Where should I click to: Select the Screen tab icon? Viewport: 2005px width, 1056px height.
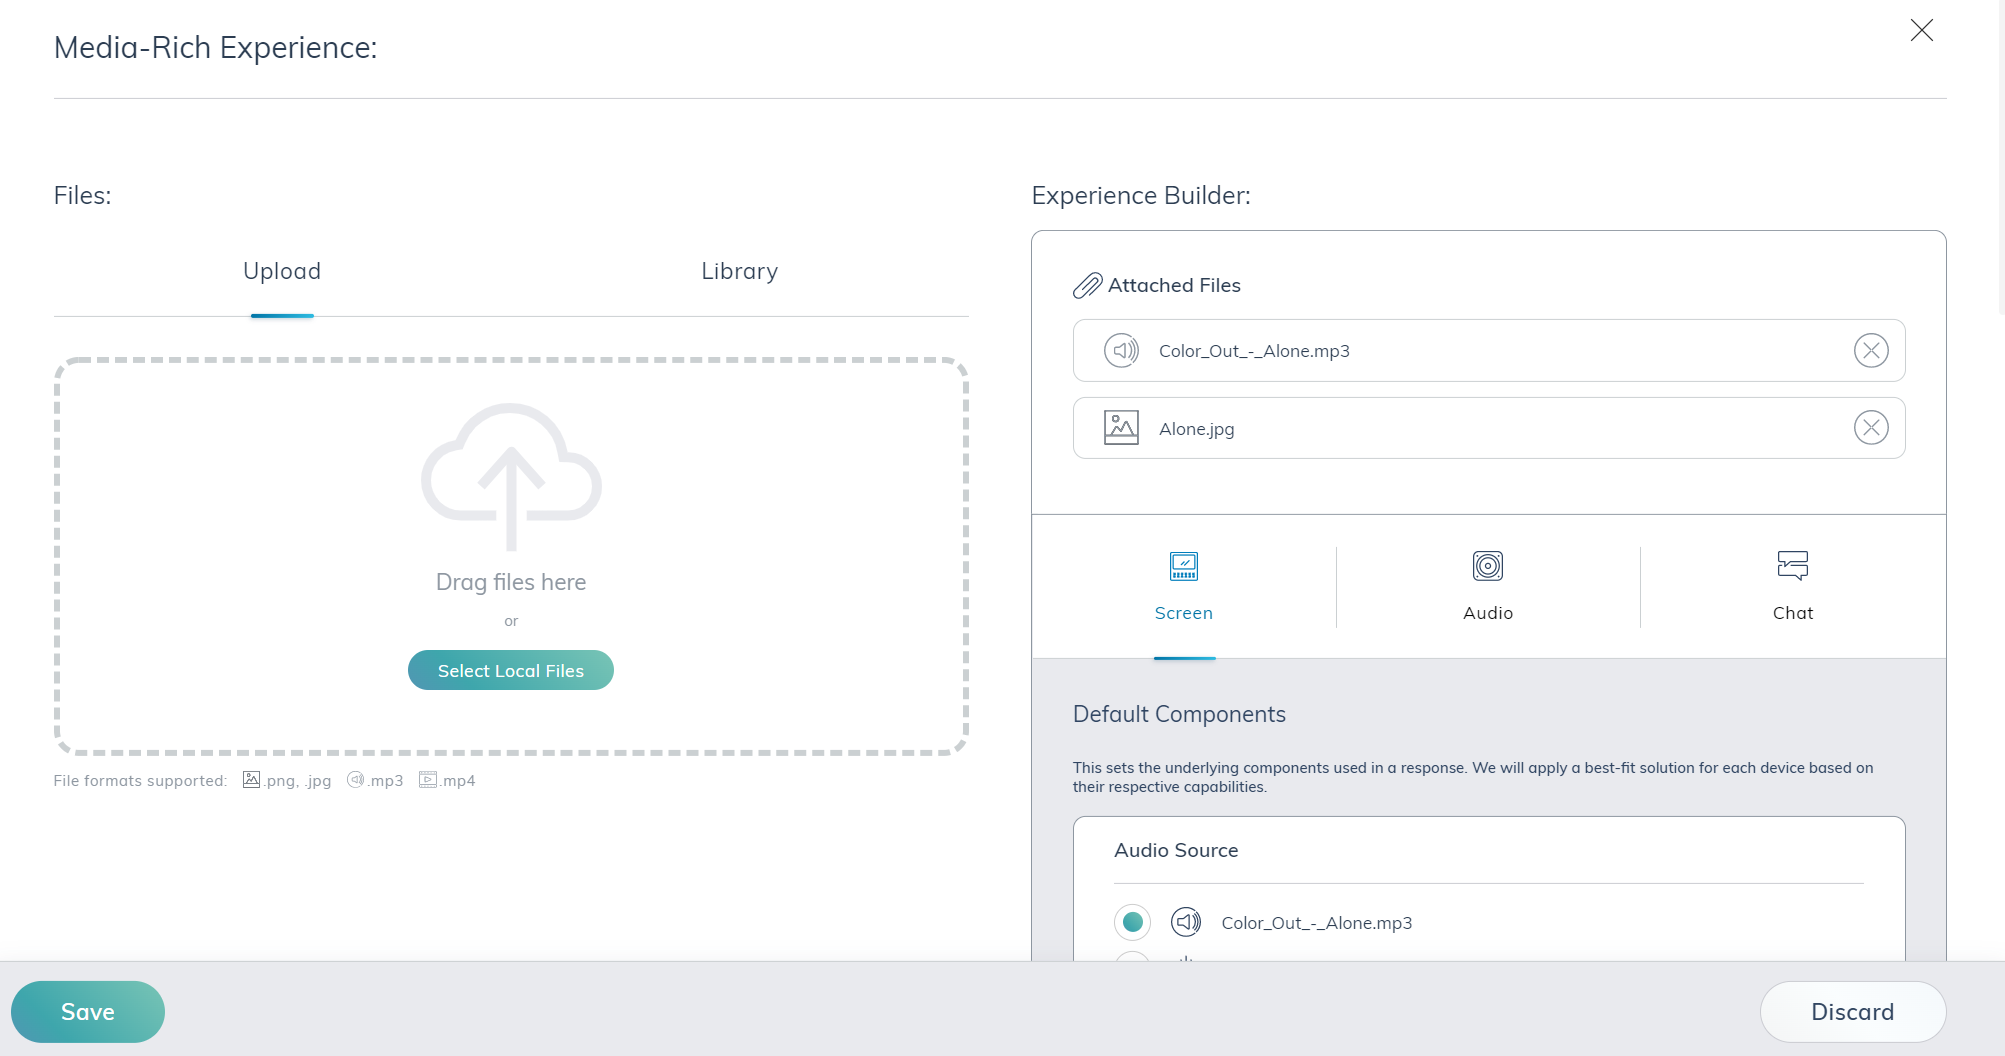1184,566
